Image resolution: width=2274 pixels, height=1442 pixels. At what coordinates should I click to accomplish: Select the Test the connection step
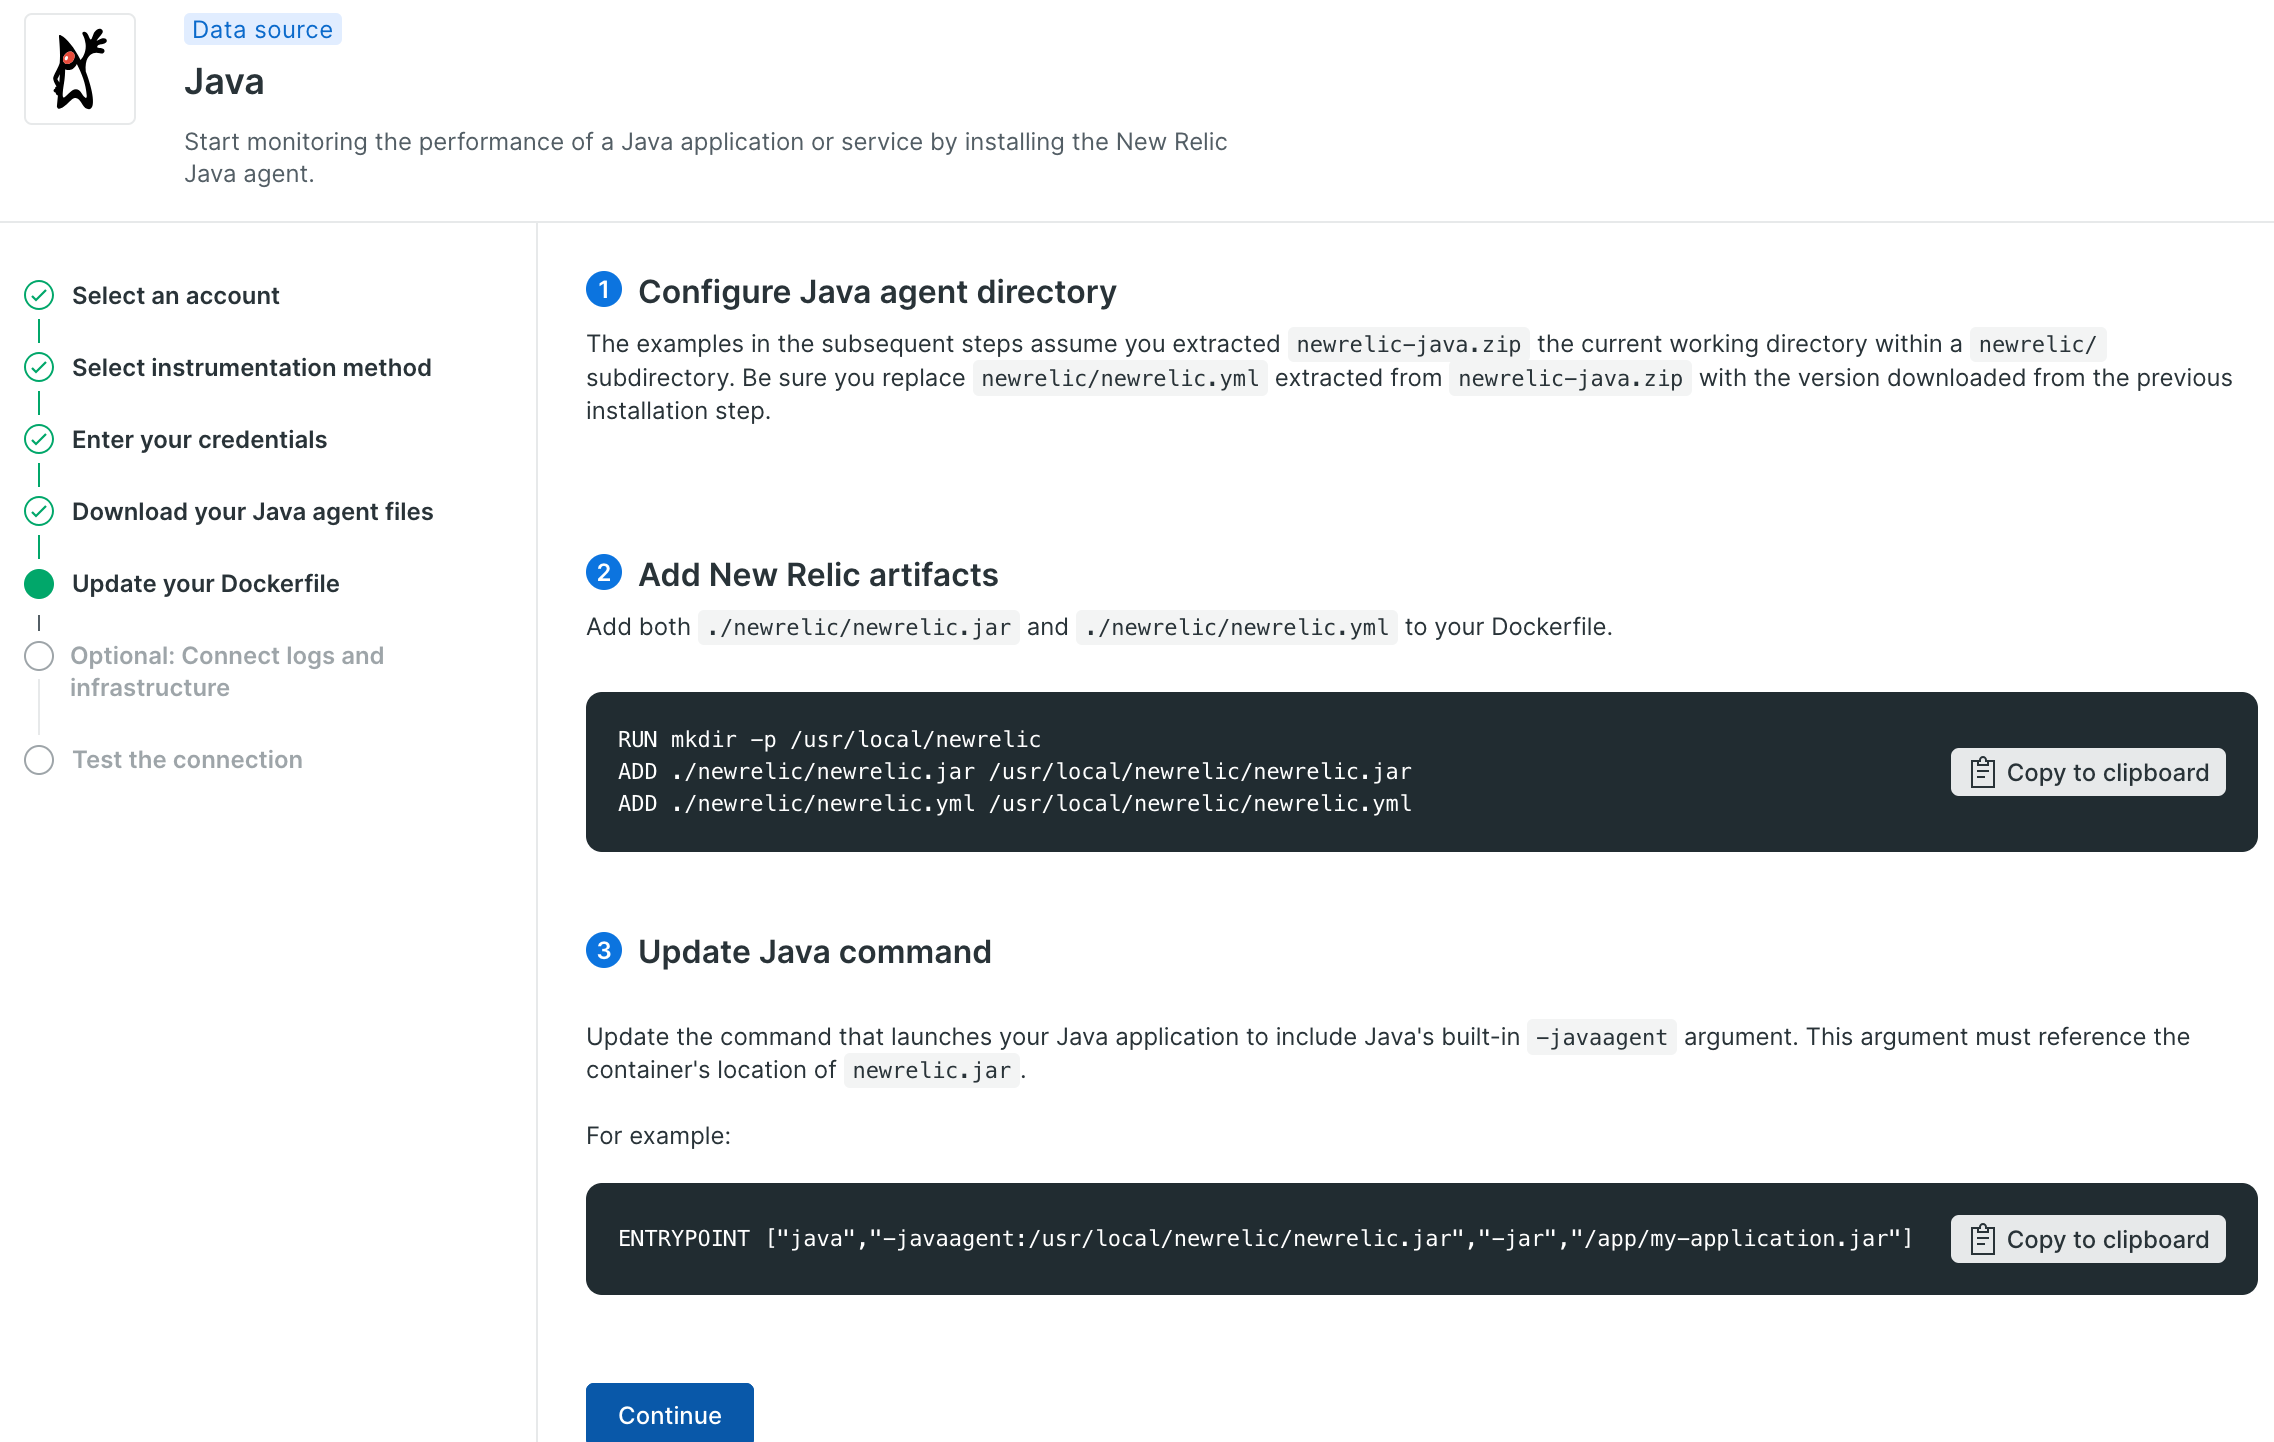[187, 760]
